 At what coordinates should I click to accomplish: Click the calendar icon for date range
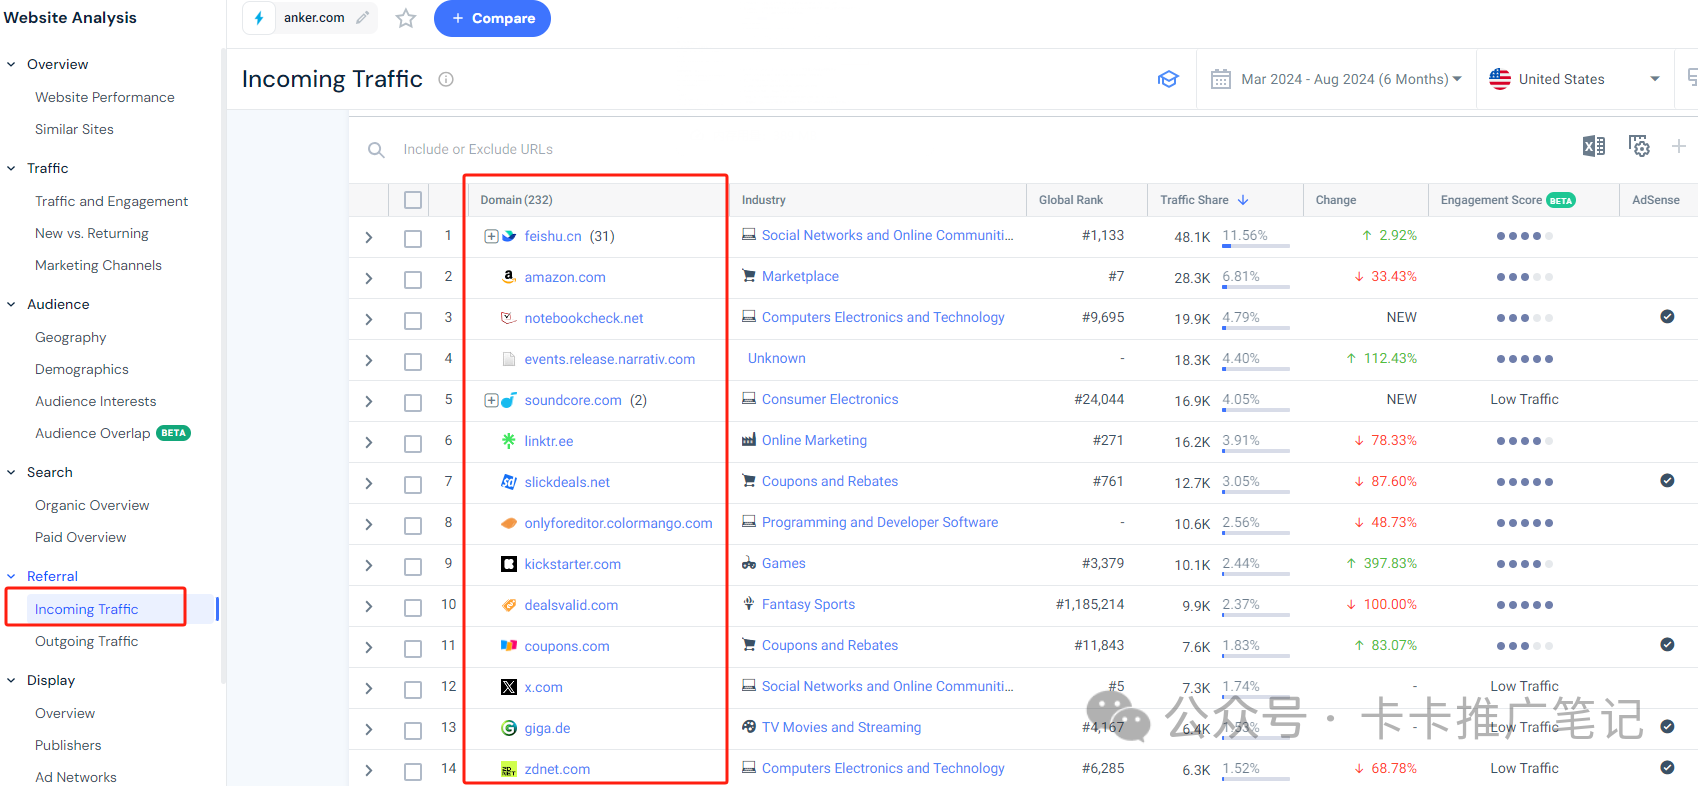(1221, 79)
